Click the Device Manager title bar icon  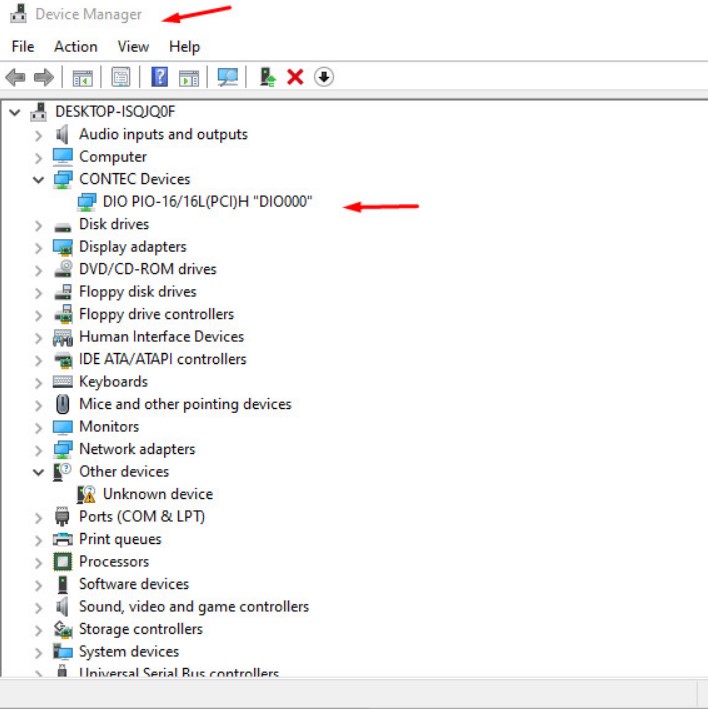[x=19, y=14]
